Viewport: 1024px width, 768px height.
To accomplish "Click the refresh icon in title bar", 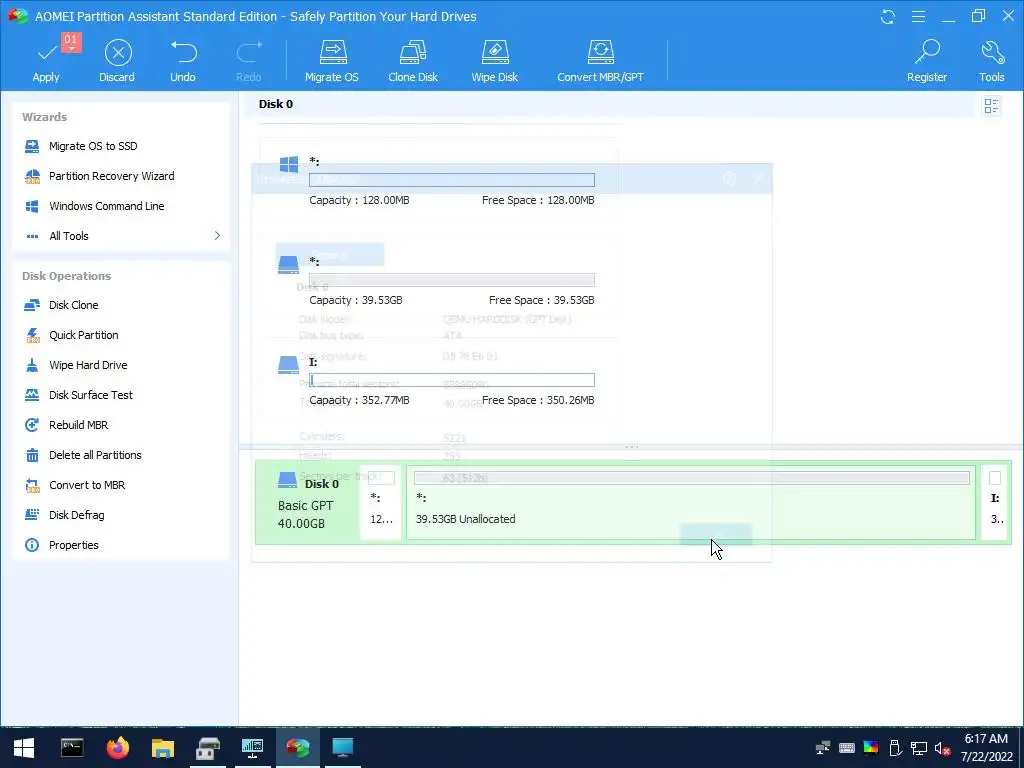I will (888, 16).
